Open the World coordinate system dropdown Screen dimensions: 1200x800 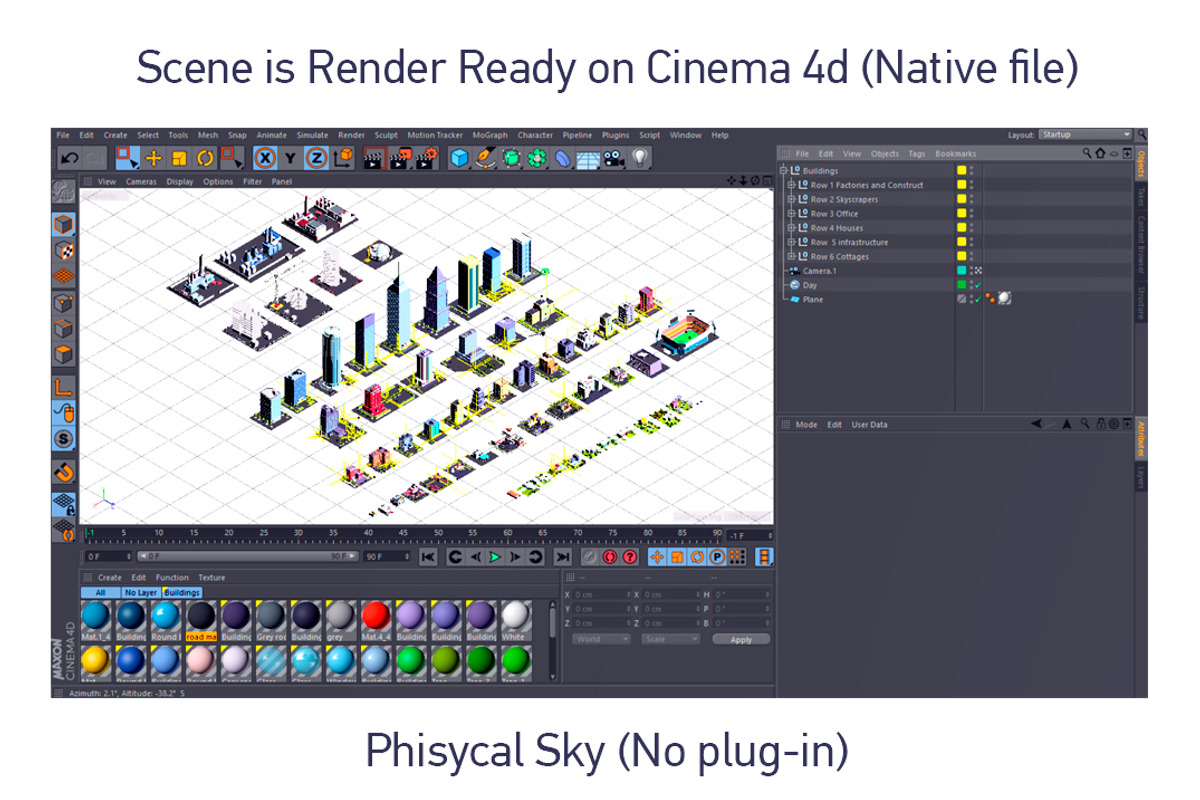coord(601,639)
